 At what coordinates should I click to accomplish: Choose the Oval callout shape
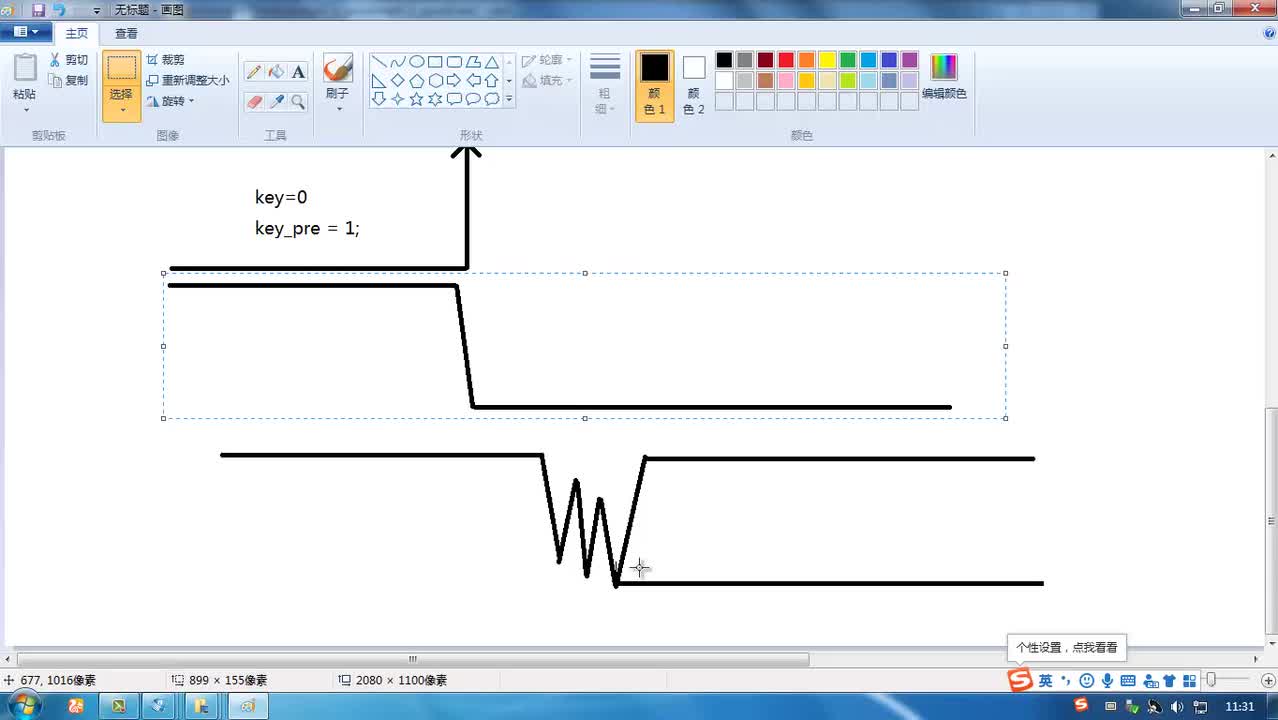473,99
